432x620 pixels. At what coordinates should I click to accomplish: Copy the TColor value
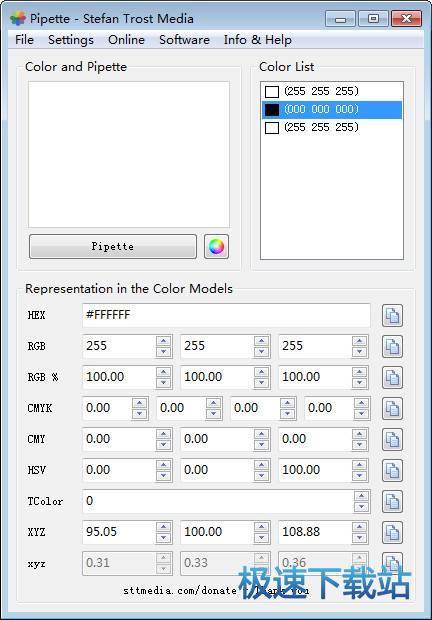click(x=392, y=501)
